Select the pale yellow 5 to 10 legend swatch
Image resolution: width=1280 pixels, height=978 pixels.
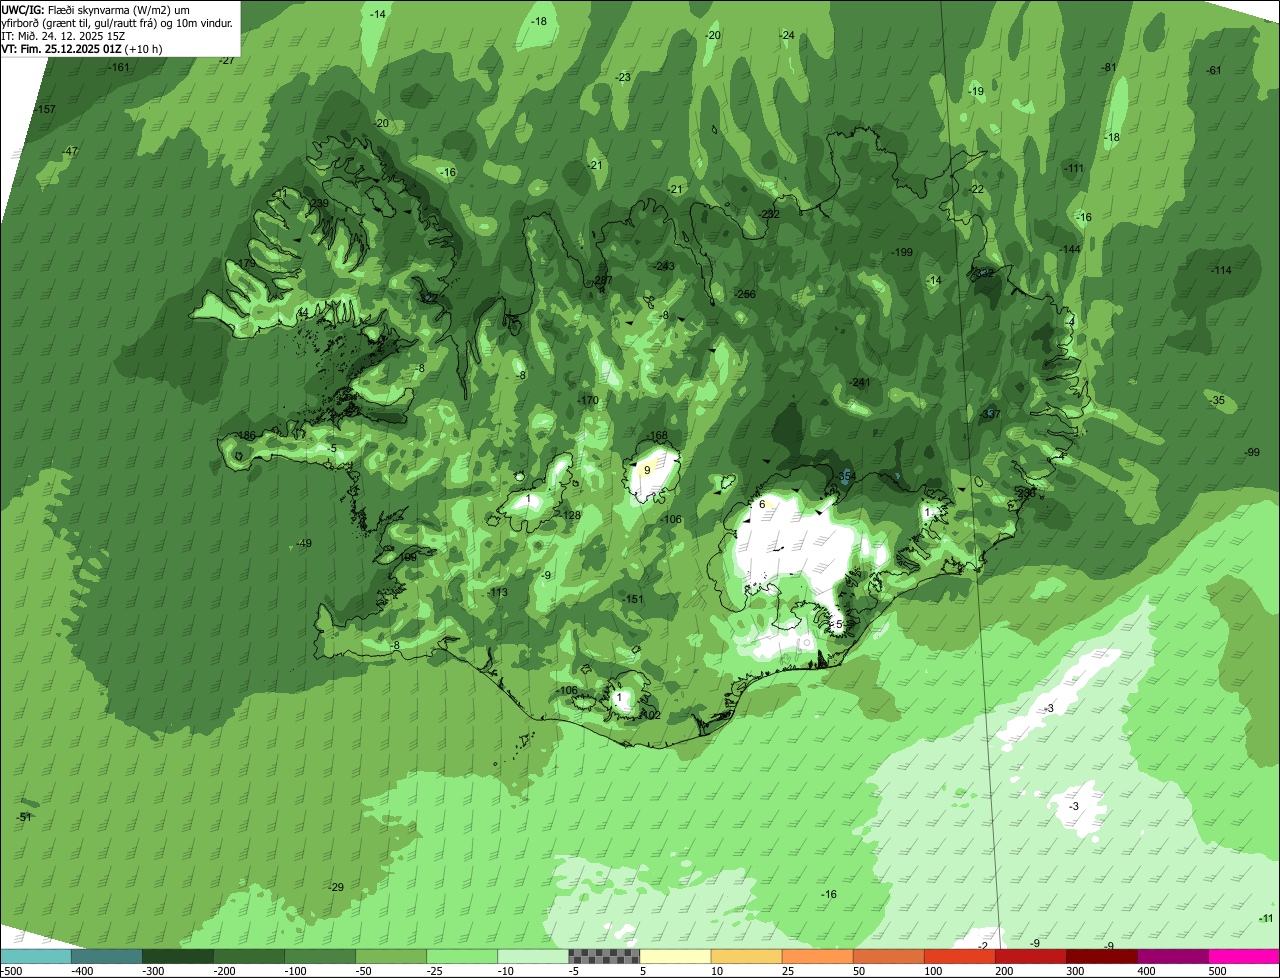pos(675,957)
